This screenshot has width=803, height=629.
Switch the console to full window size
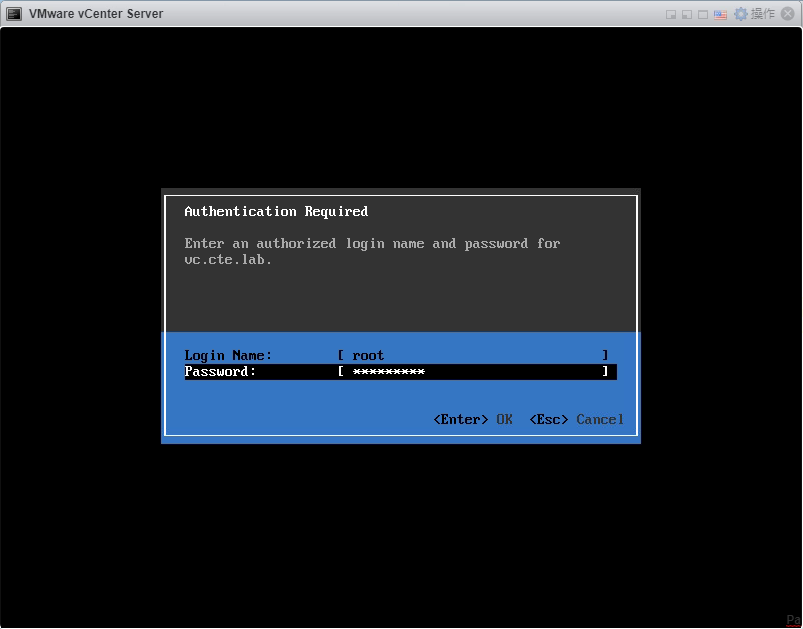click(x=703, y=14)
